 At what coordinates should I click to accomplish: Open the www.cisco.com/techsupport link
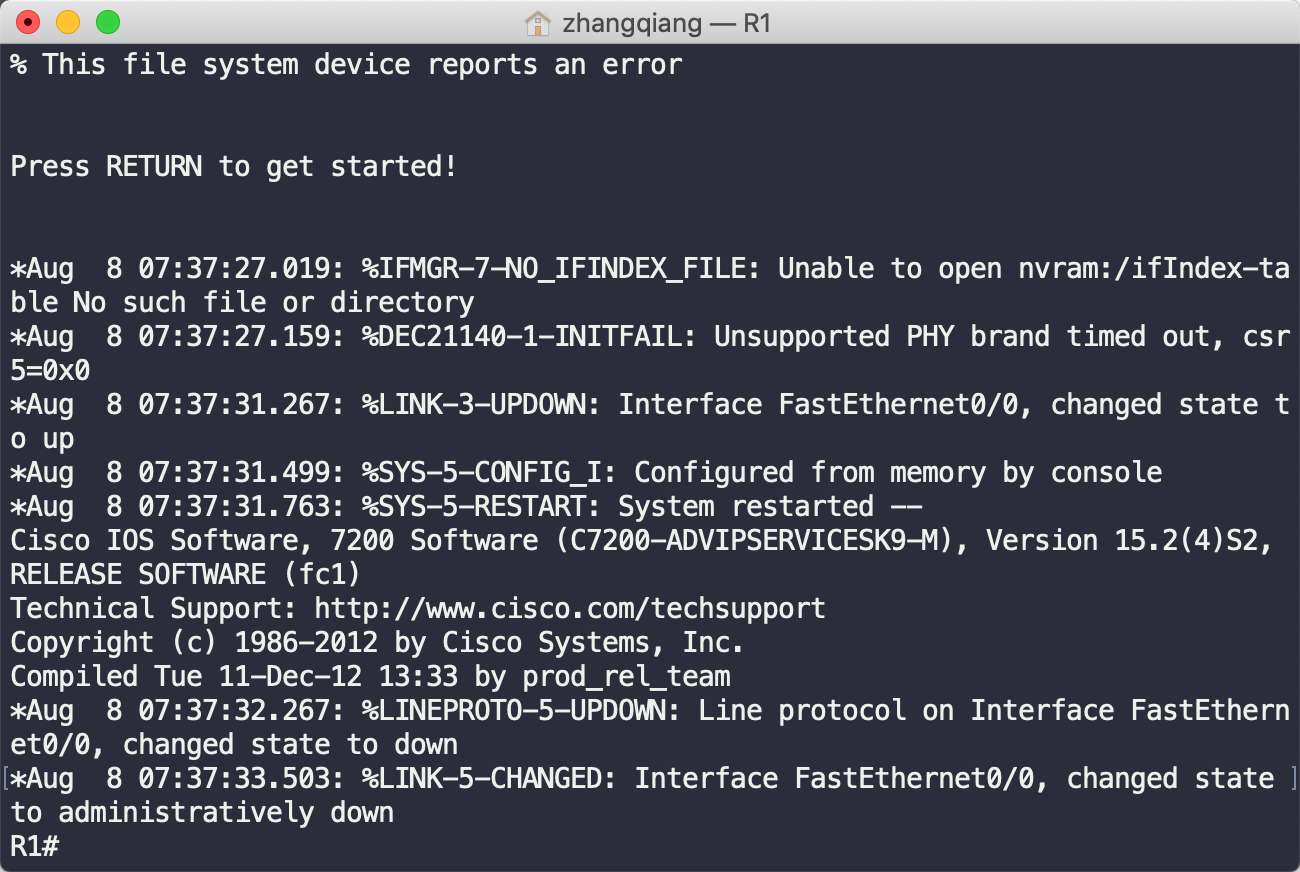(x=570, y=608)
